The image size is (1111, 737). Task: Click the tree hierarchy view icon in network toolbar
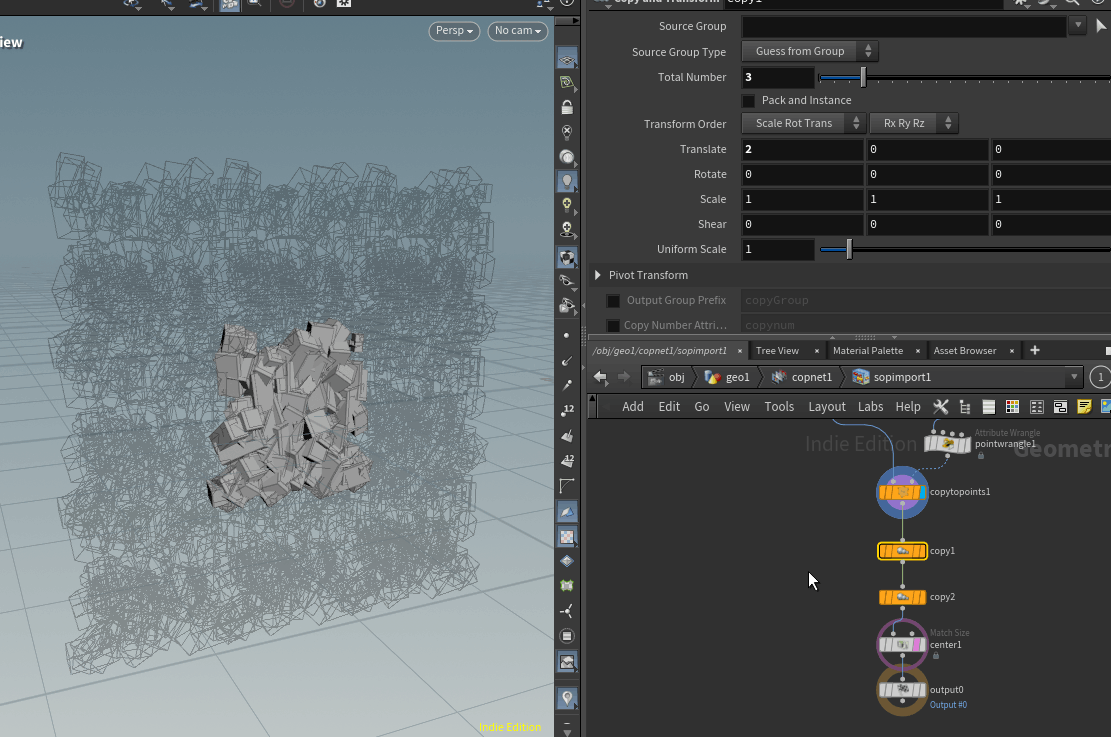pos(964,407)
